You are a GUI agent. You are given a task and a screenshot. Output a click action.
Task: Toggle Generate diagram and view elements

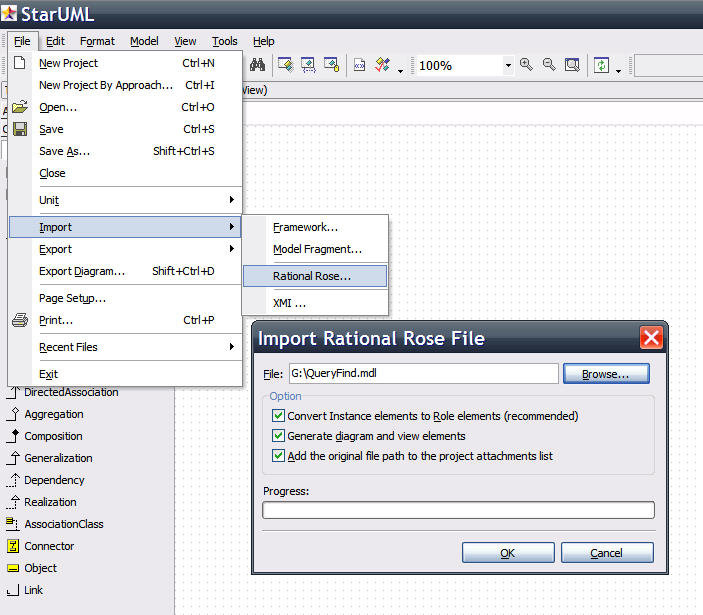click(278, 436)
